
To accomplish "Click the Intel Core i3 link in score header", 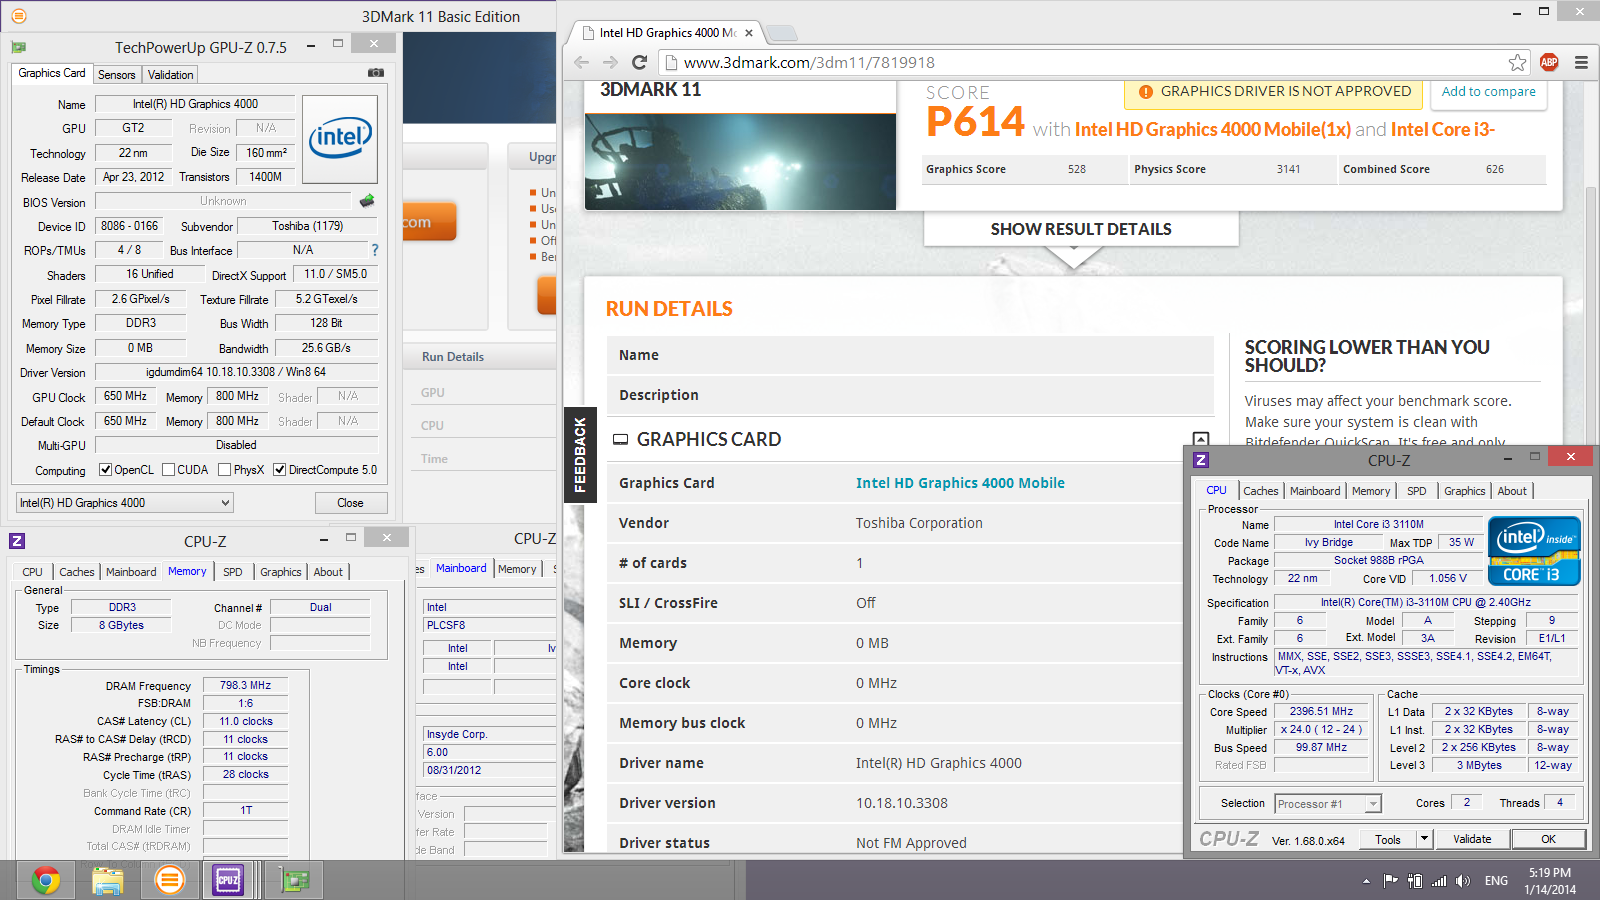I will coord(1443,129).
